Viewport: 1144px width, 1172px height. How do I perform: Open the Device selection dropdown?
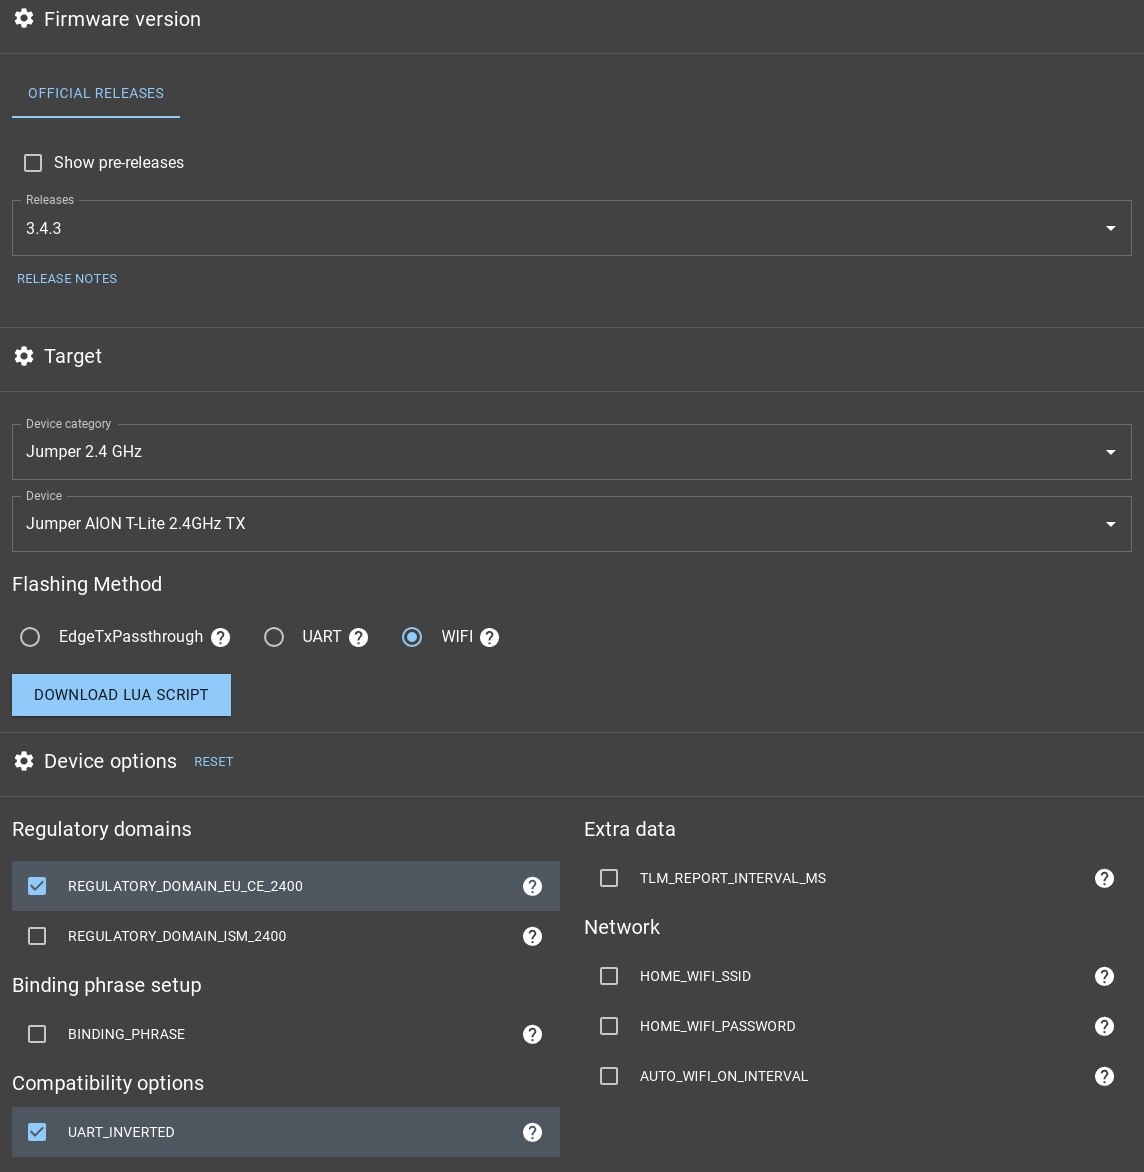click(571, 524)
